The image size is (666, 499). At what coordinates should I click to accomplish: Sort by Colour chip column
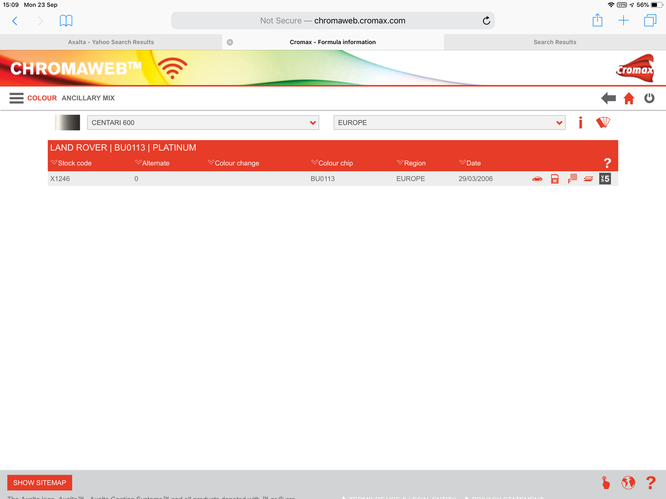[x=332, y=163]
